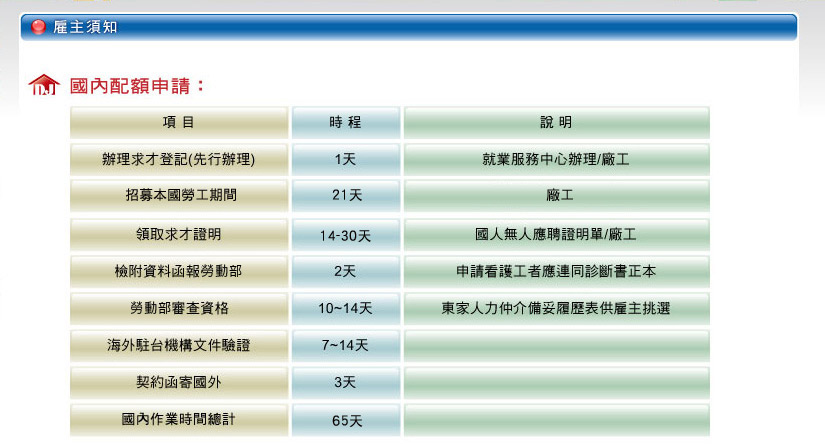This screenshot has width=825, height=444.
Task: Click the 65天 total duration cell
Action: (345, 420)
